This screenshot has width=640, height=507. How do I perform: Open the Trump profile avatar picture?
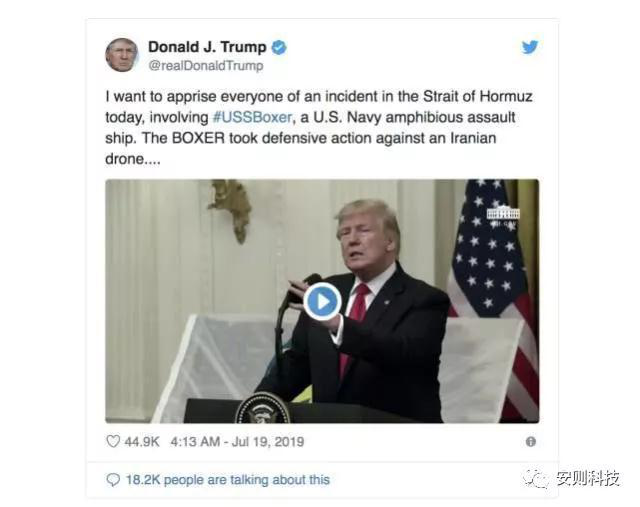122,55
